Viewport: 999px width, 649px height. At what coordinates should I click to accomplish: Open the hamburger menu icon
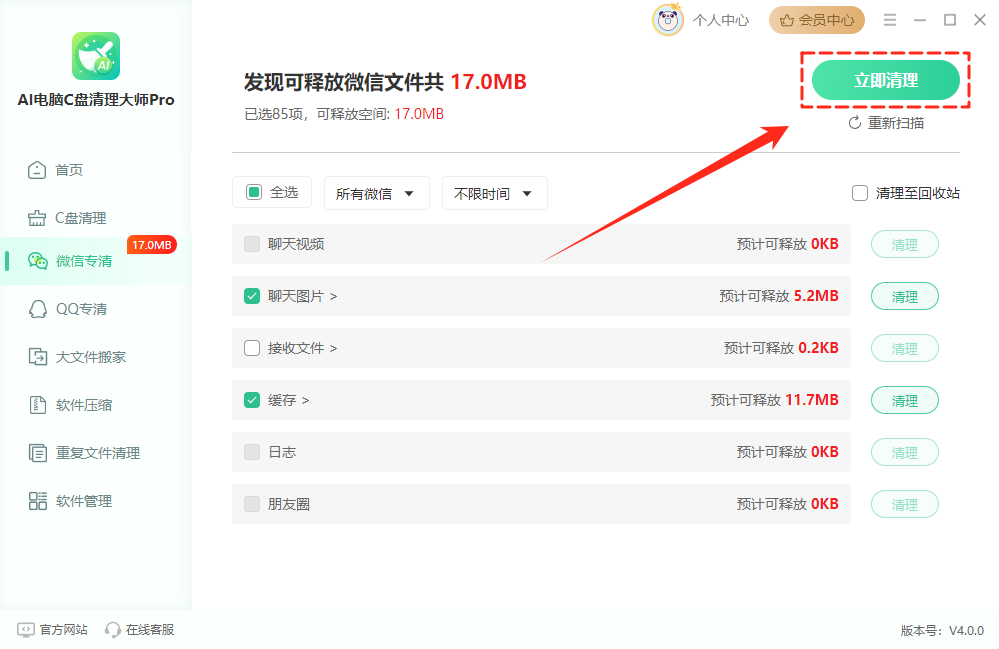[x=890, y=20]
